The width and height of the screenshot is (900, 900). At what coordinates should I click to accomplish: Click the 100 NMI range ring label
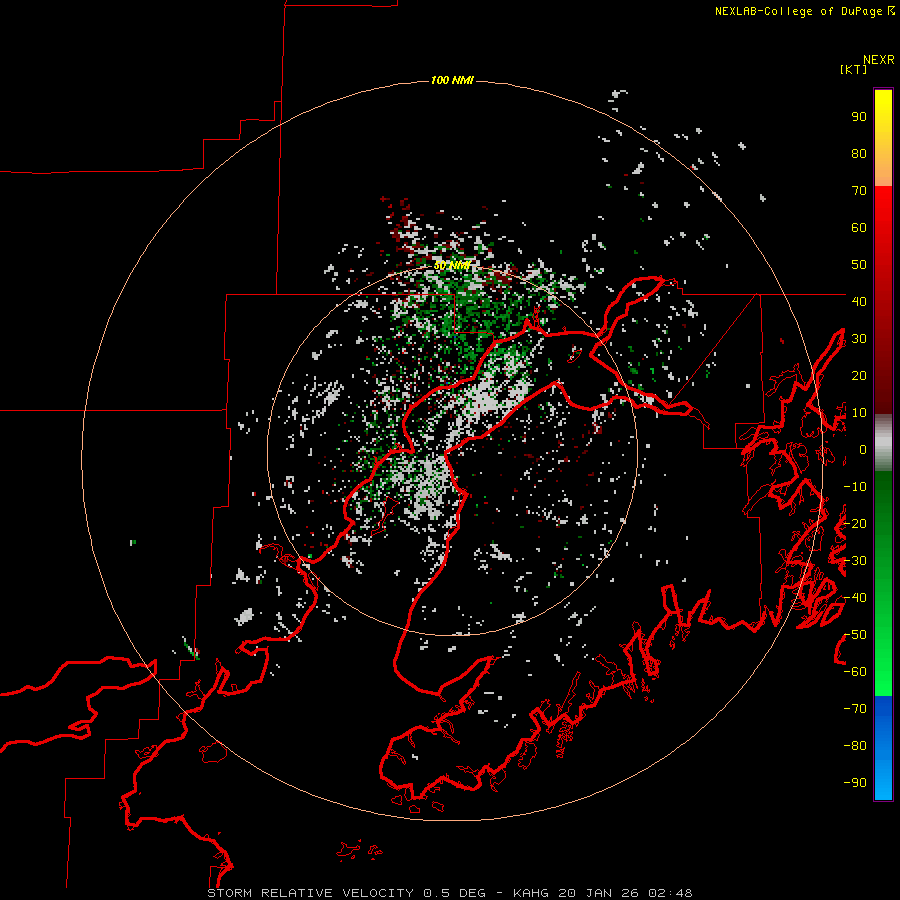452,80
